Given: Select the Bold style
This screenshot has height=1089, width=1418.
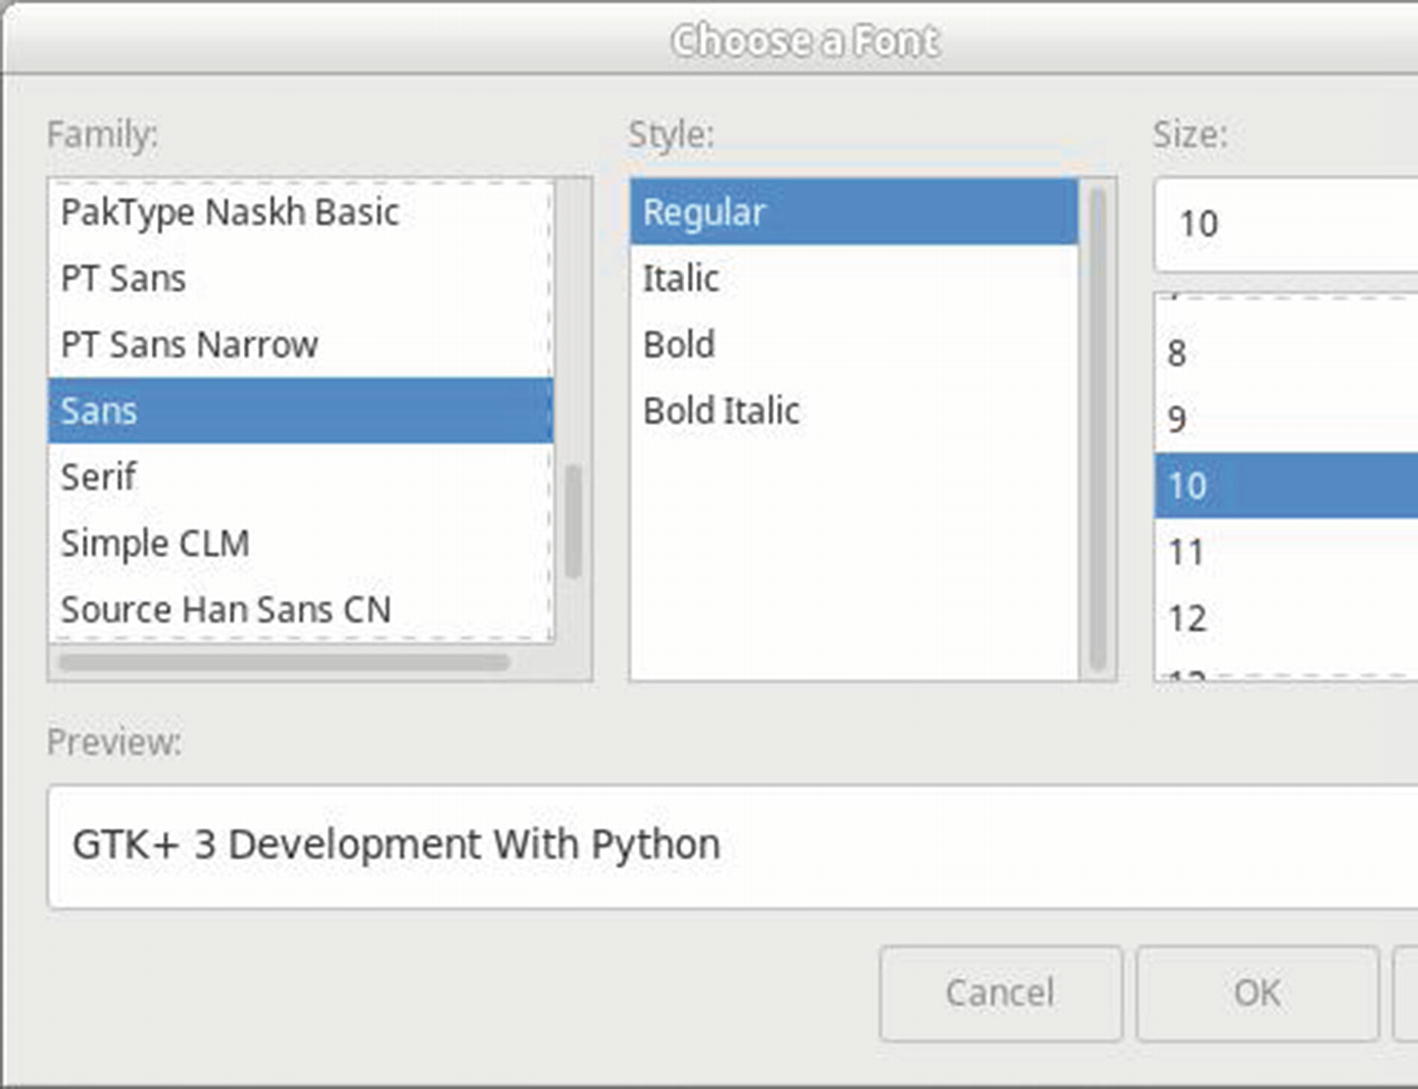Looking at the screenshot, I should click(679, 345).
